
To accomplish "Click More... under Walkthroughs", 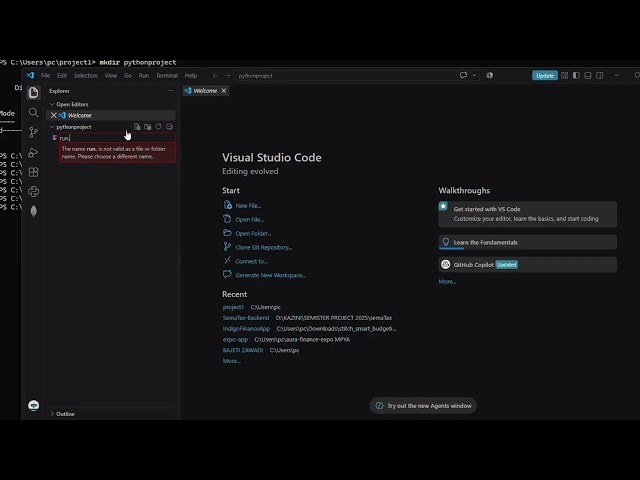I will tap(447, 281).
